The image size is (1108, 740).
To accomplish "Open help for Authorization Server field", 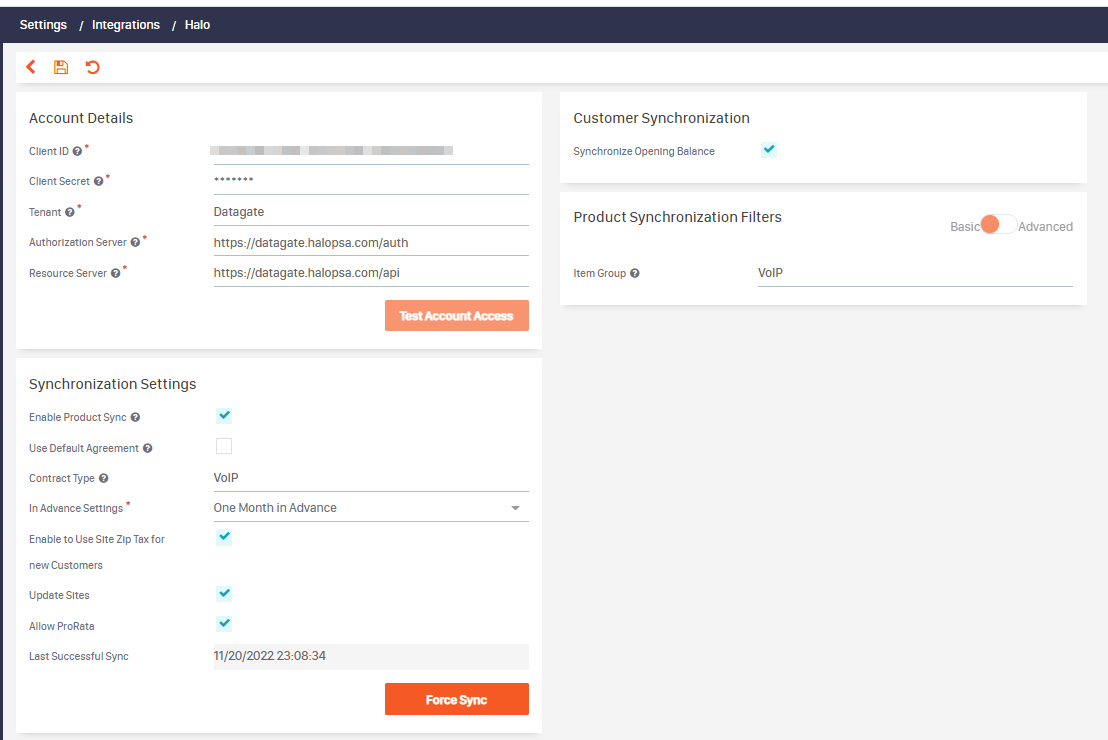I will [x=135, y=242].
